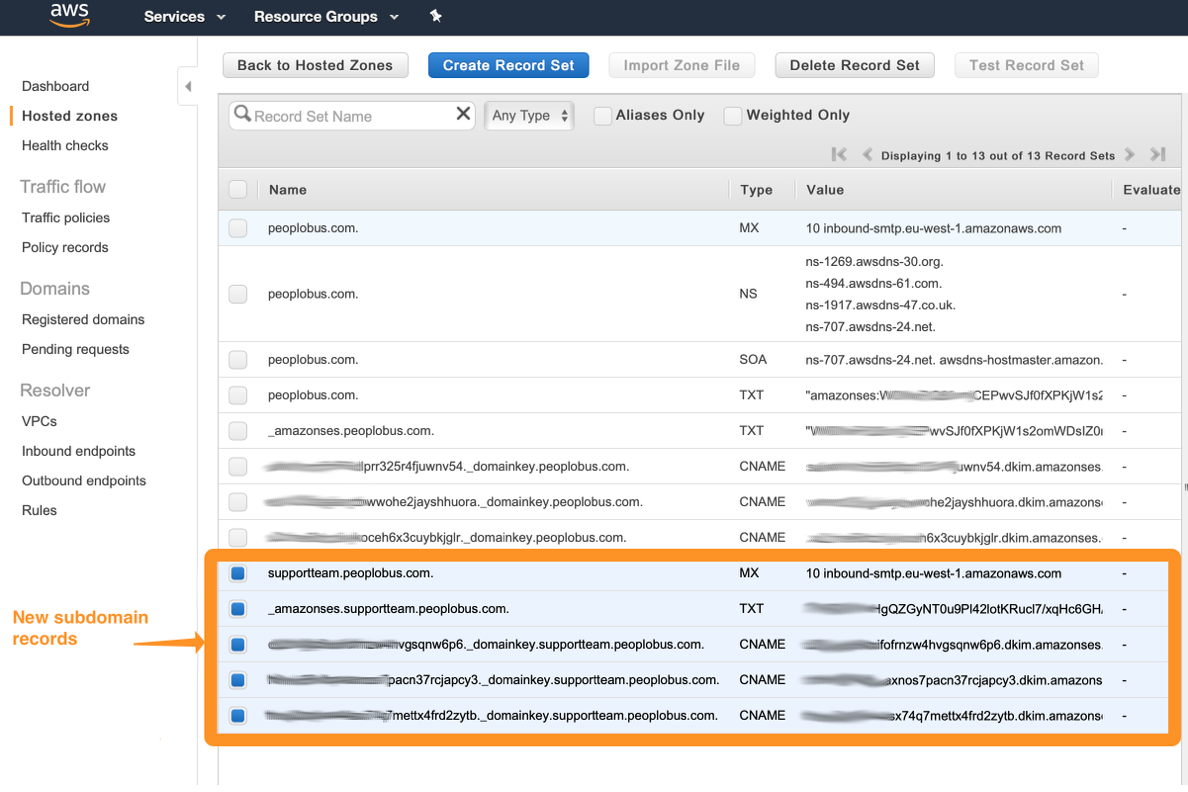Select the peoplobus.com MX record checkbox
This screenshot has width=1188, height=792.
pyautogui.click(x=238, y=228)
